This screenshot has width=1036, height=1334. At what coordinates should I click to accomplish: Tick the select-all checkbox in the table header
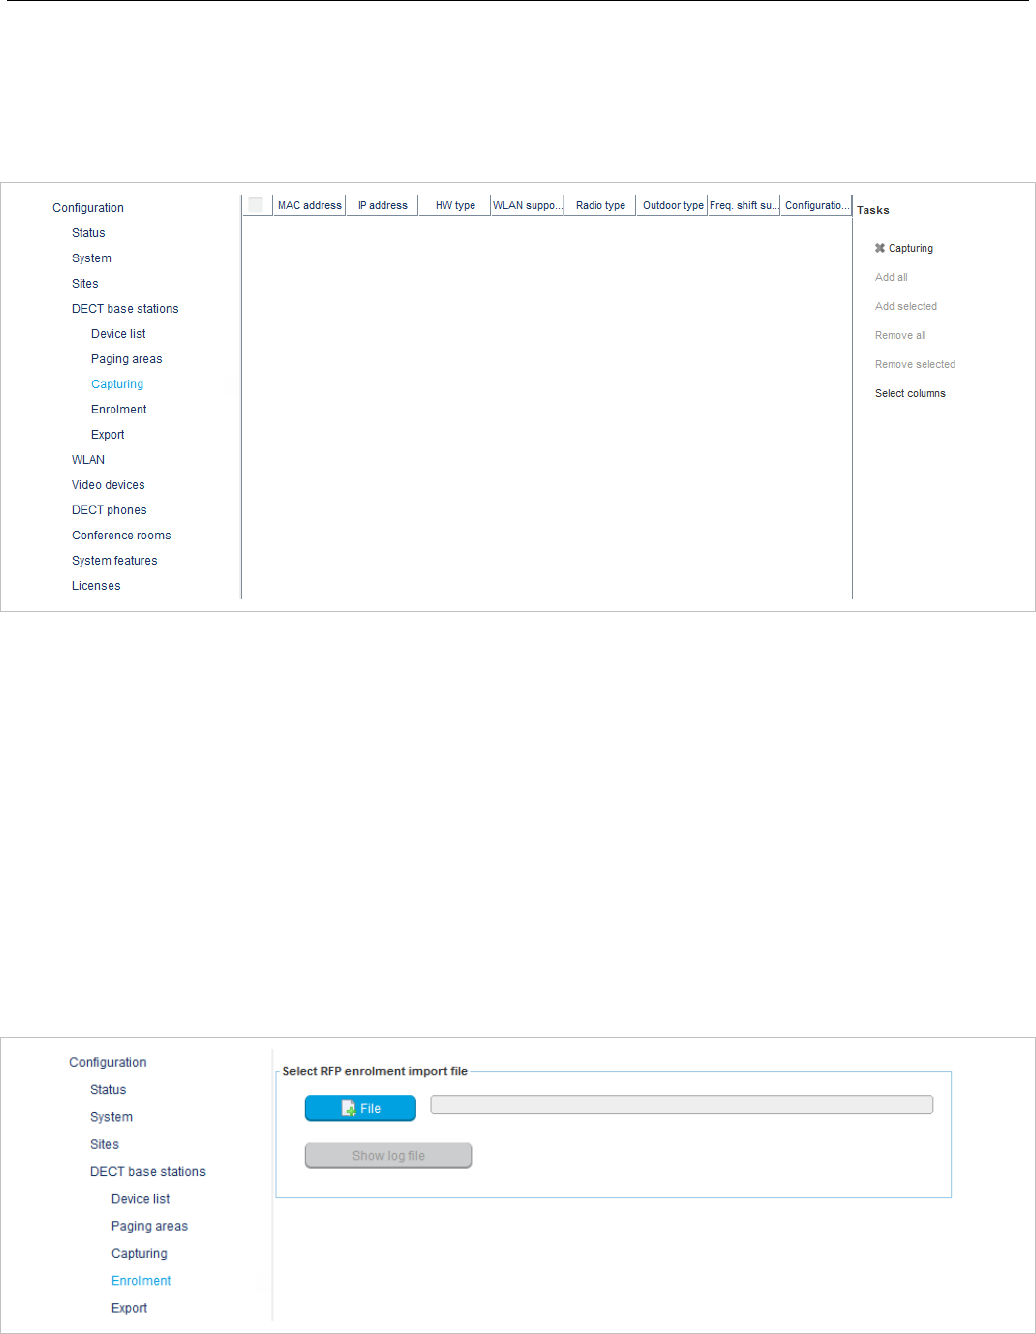tap(256, 205)
